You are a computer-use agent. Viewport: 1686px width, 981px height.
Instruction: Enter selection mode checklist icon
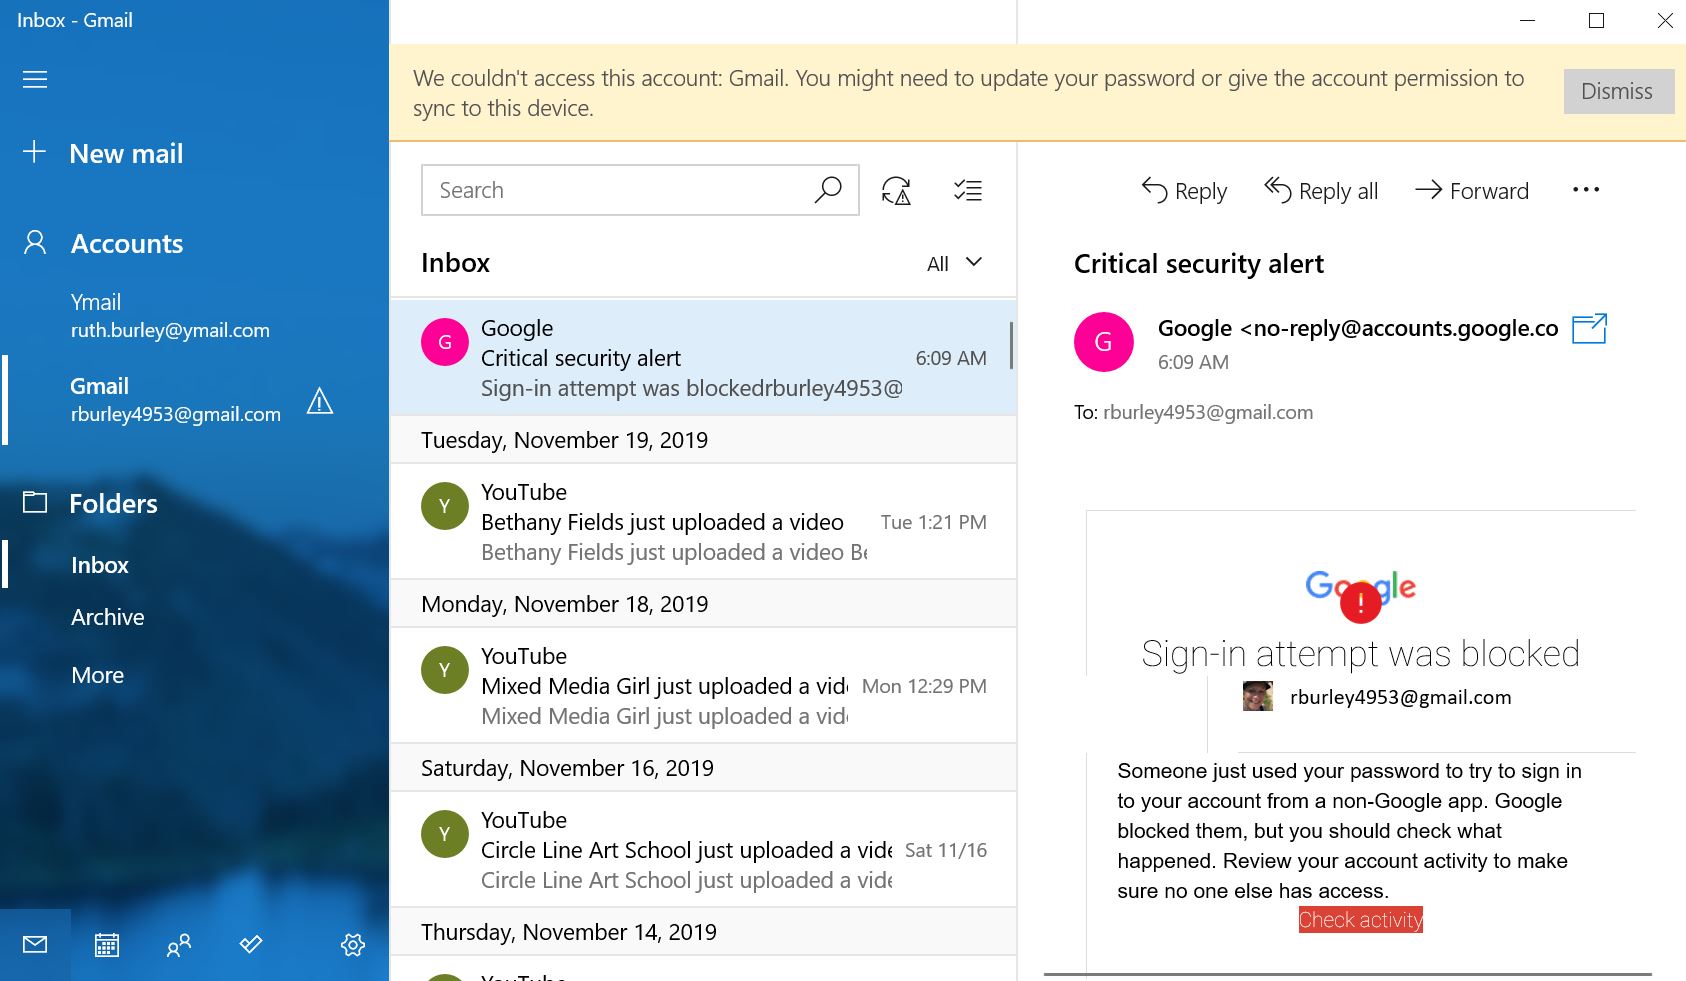click(968, 190)
